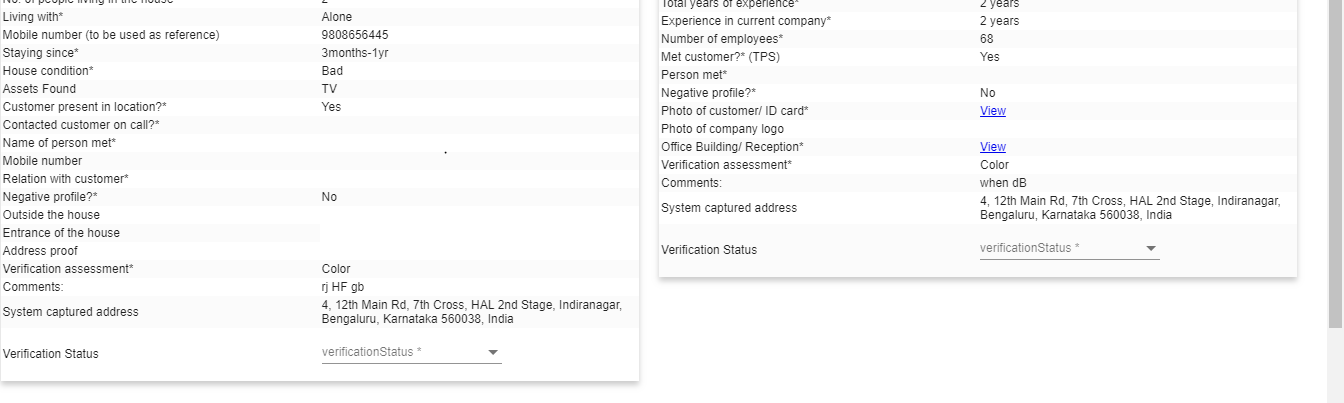Click the 'Address proof' row label
1344x403 pixels.
[40, 251]
